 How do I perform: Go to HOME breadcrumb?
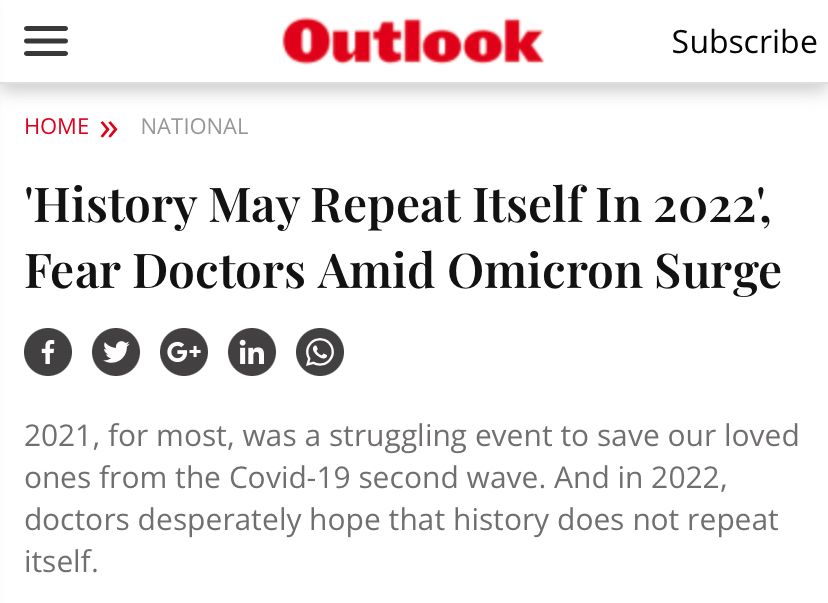pos(57,127)
